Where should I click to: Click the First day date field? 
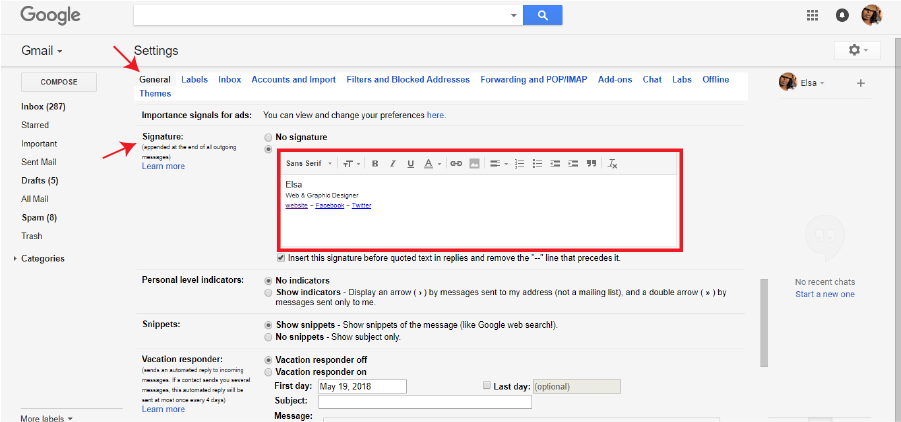363,386
